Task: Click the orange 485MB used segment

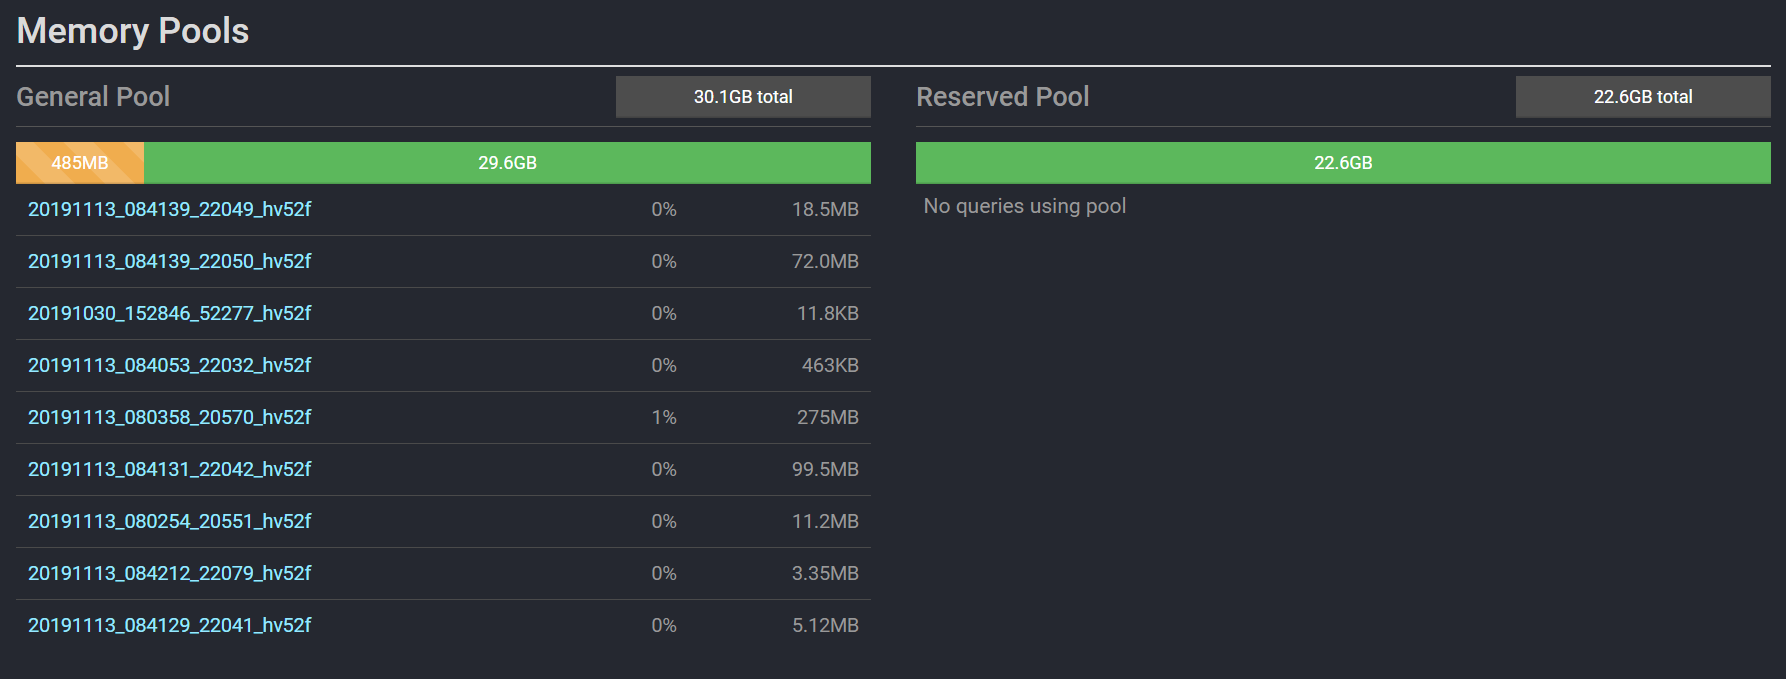Action: [x=80, y=163]
